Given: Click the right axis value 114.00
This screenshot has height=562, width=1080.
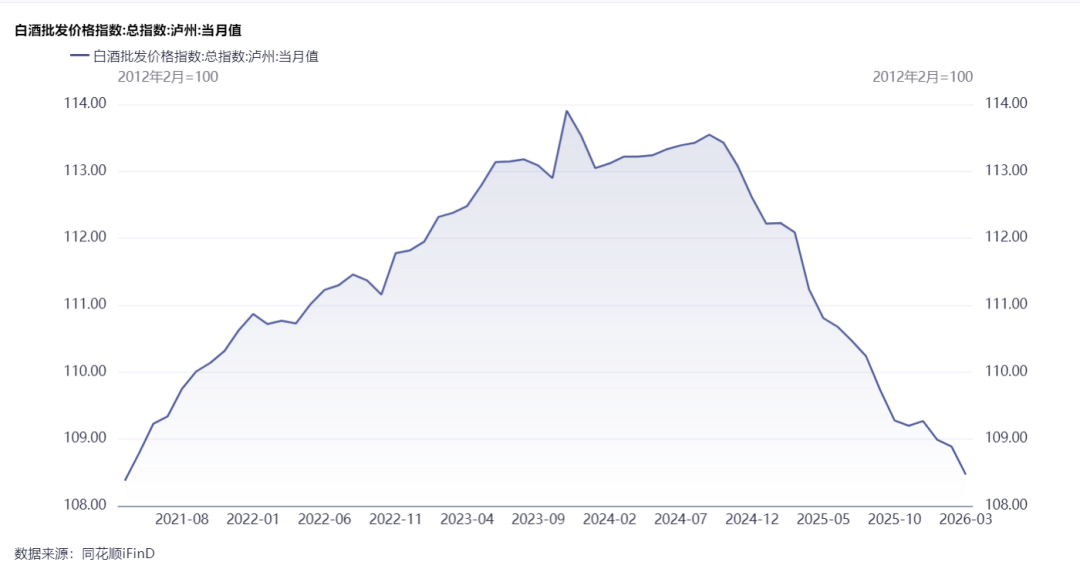Looking at the screenshot, I should point(1006,103).
